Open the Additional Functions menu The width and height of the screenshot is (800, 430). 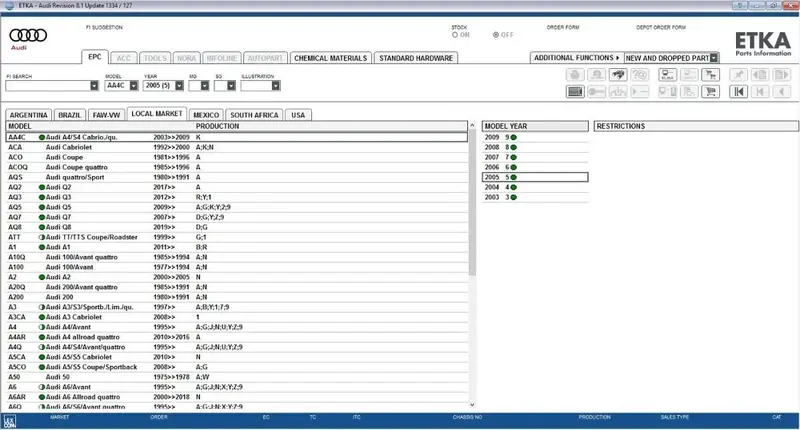(x=577, y=58)
